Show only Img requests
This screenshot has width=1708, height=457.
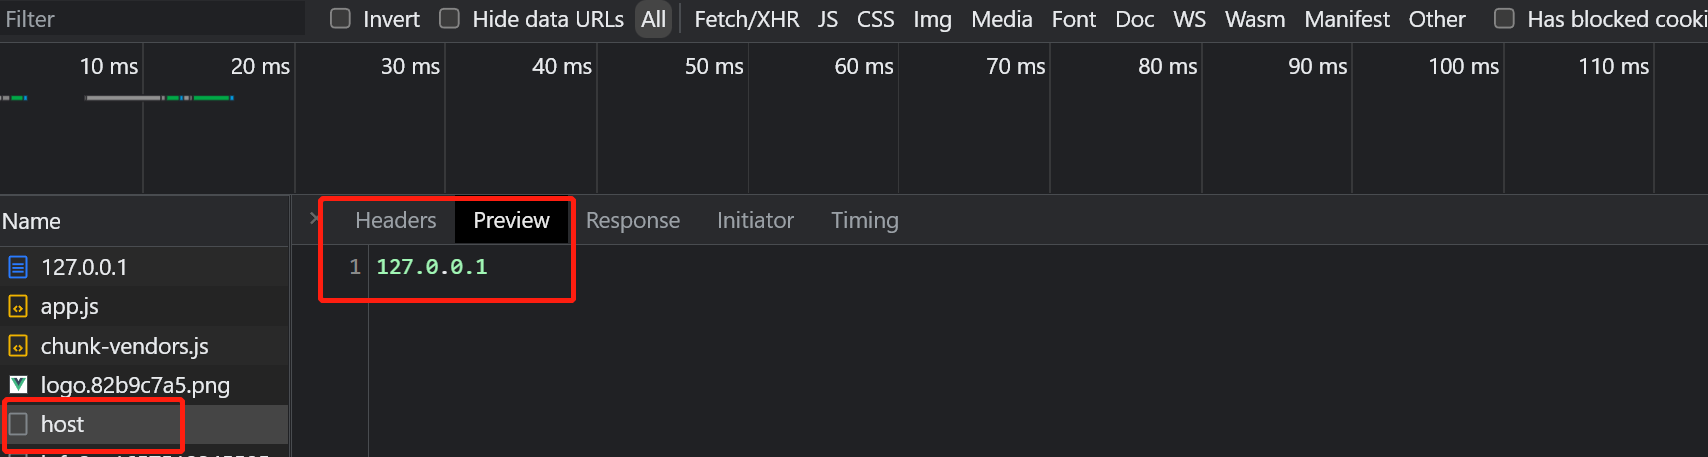pos(932,19)
